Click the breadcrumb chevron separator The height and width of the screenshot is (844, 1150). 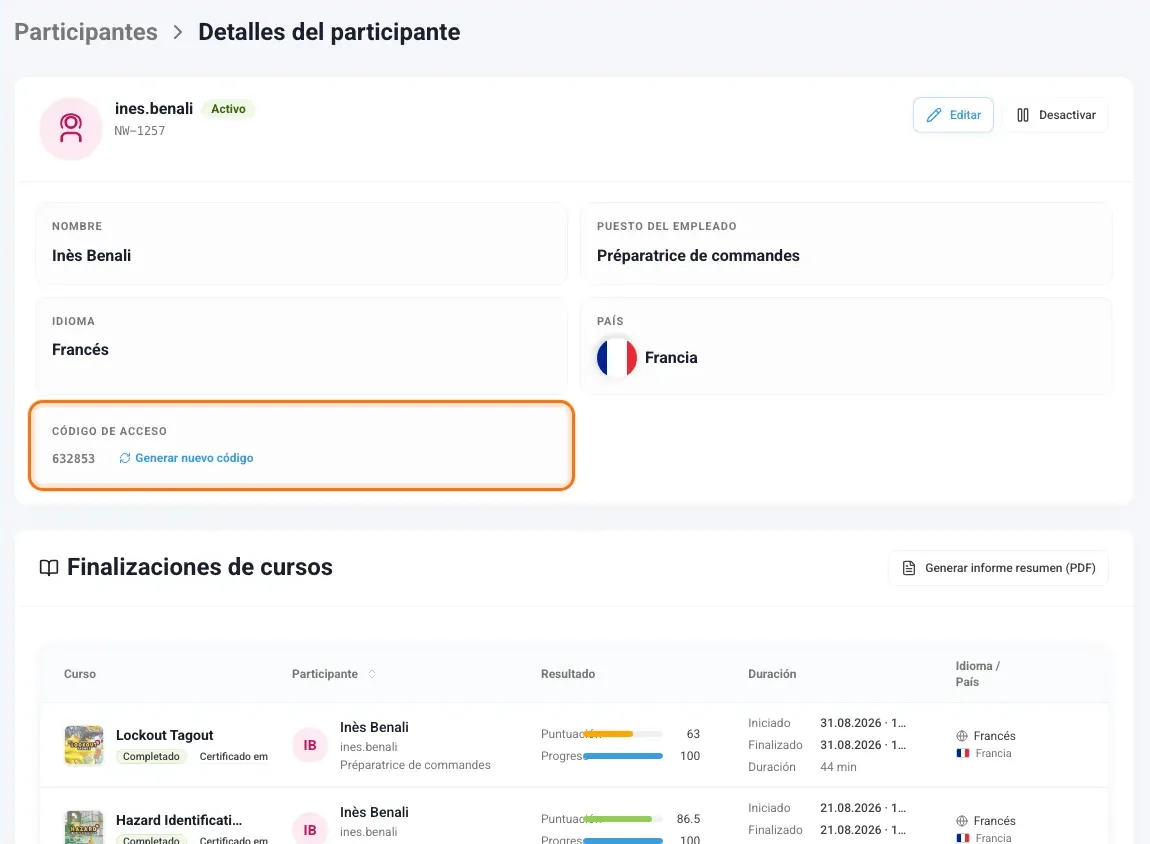click(x=177, y=32)
